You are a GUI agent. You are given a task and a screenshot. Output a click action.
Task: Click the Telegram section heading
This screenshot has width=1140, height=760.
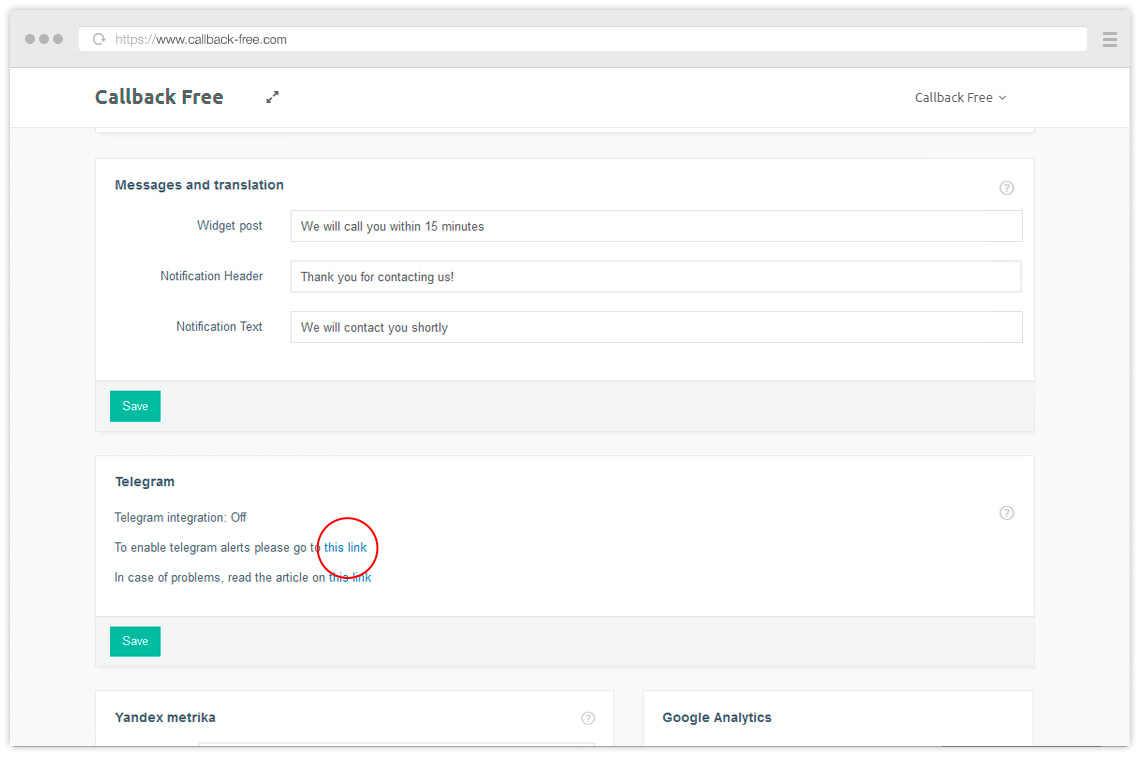[x=145, y=481]
